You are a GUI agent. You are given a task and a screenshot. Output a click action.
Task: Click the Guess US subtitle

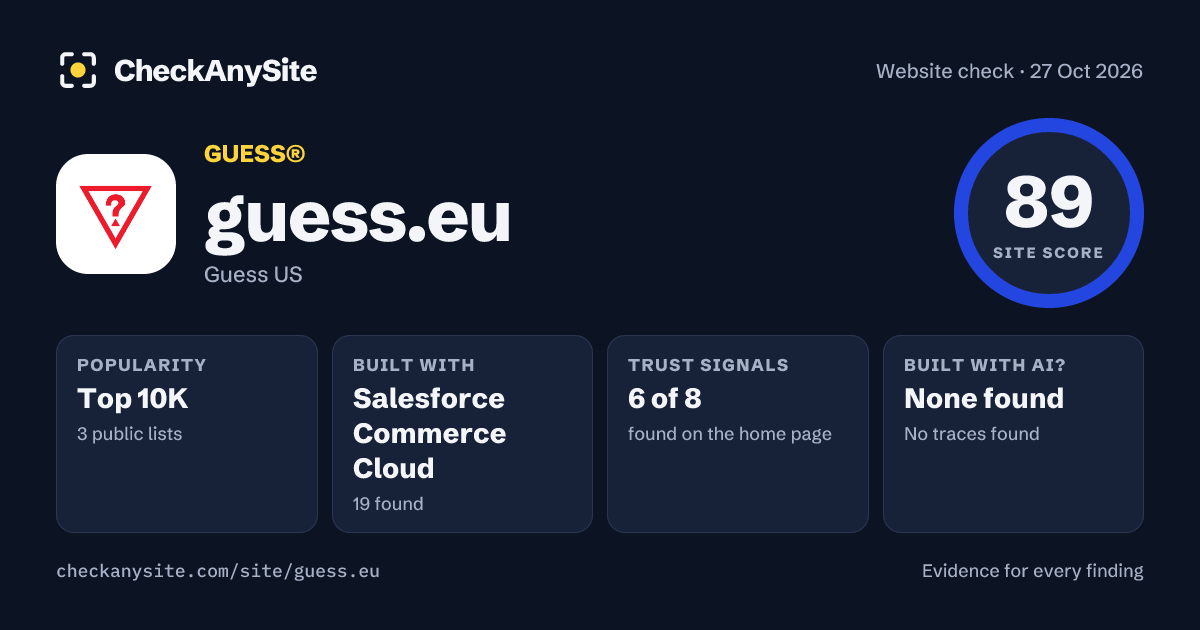[253, 274]
